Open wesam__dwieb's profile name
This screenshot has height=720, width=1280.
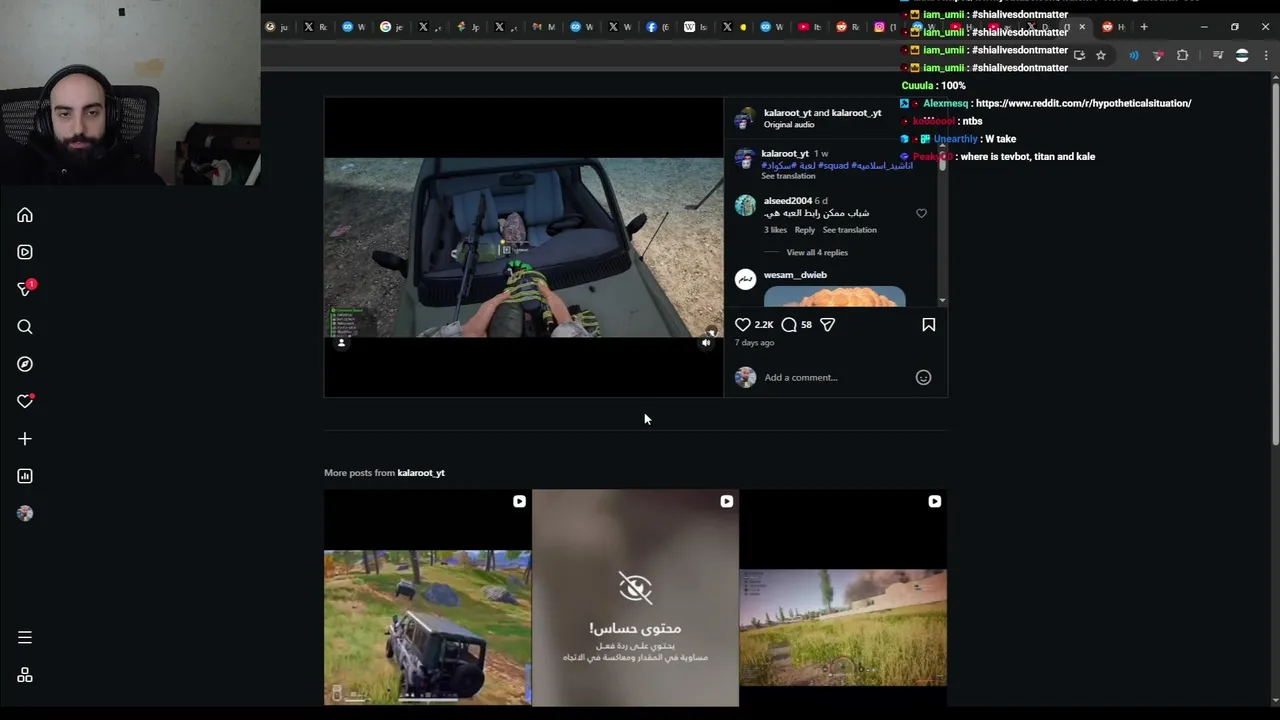click(x=795, y=275)
